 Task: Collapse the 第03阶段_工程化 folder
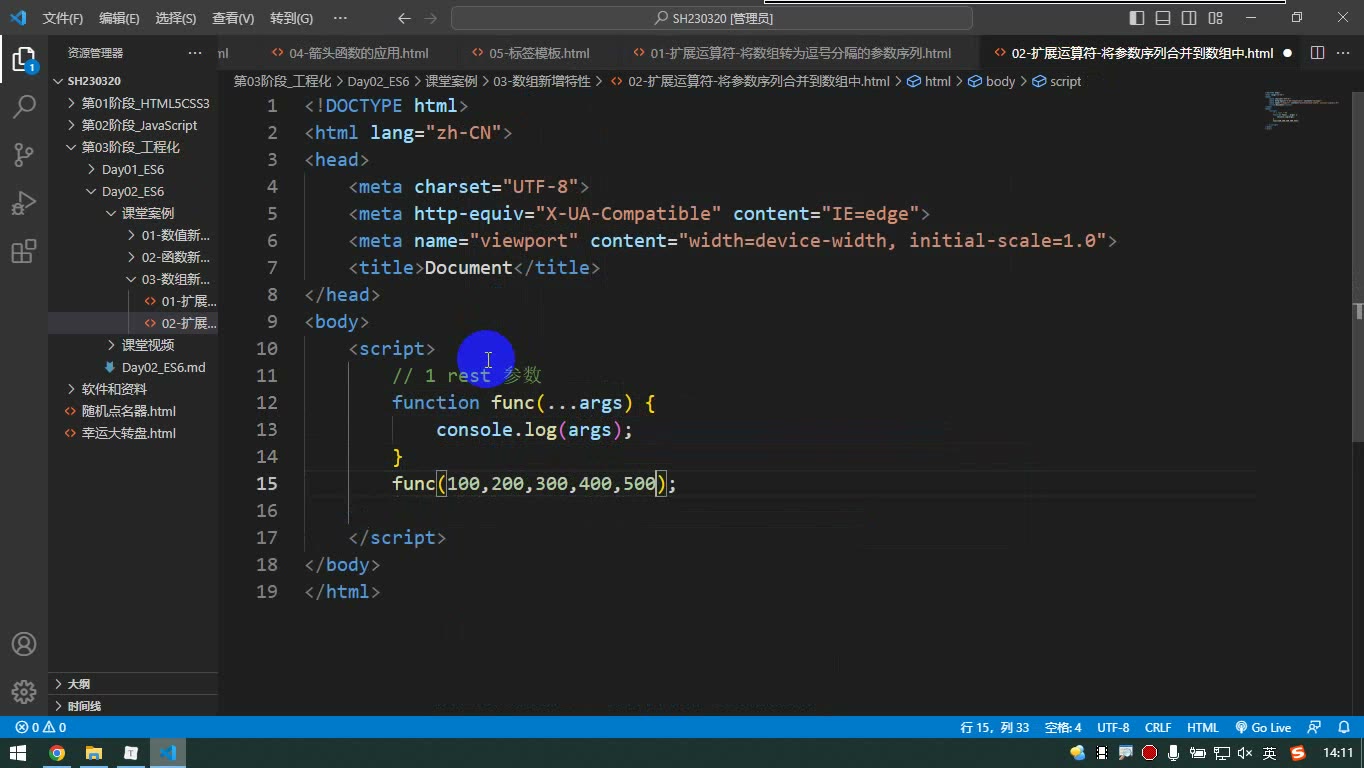point(133,147)
